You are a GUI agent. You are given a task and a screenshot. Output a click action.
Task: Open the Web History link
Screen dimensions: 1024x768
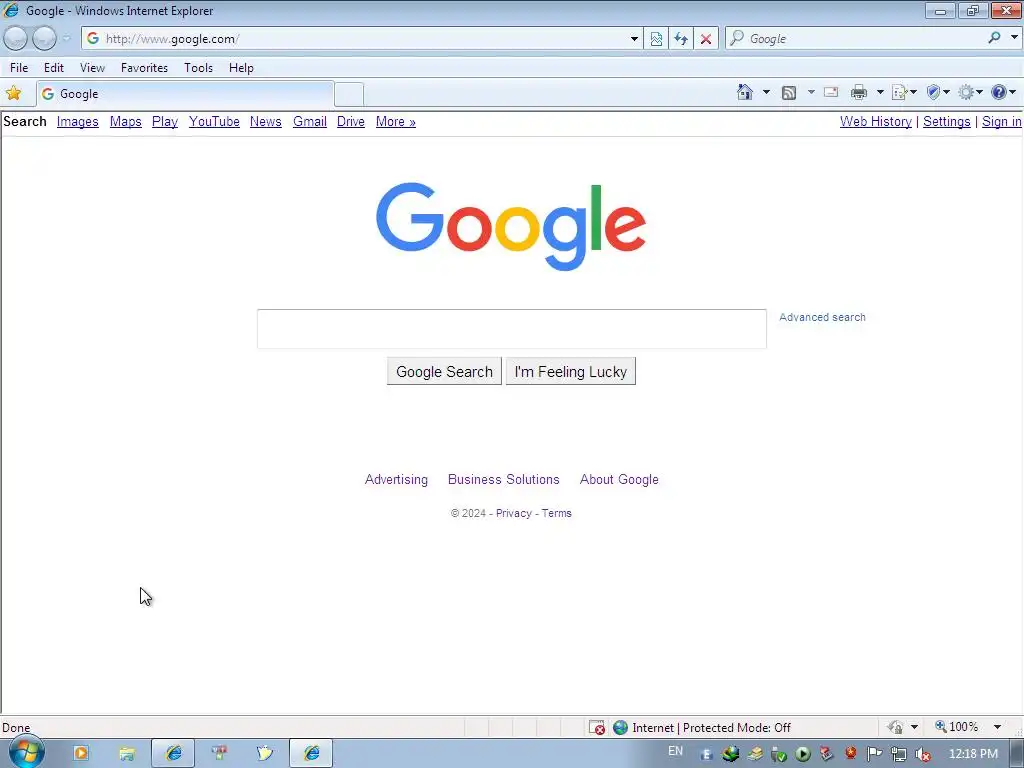876,121
